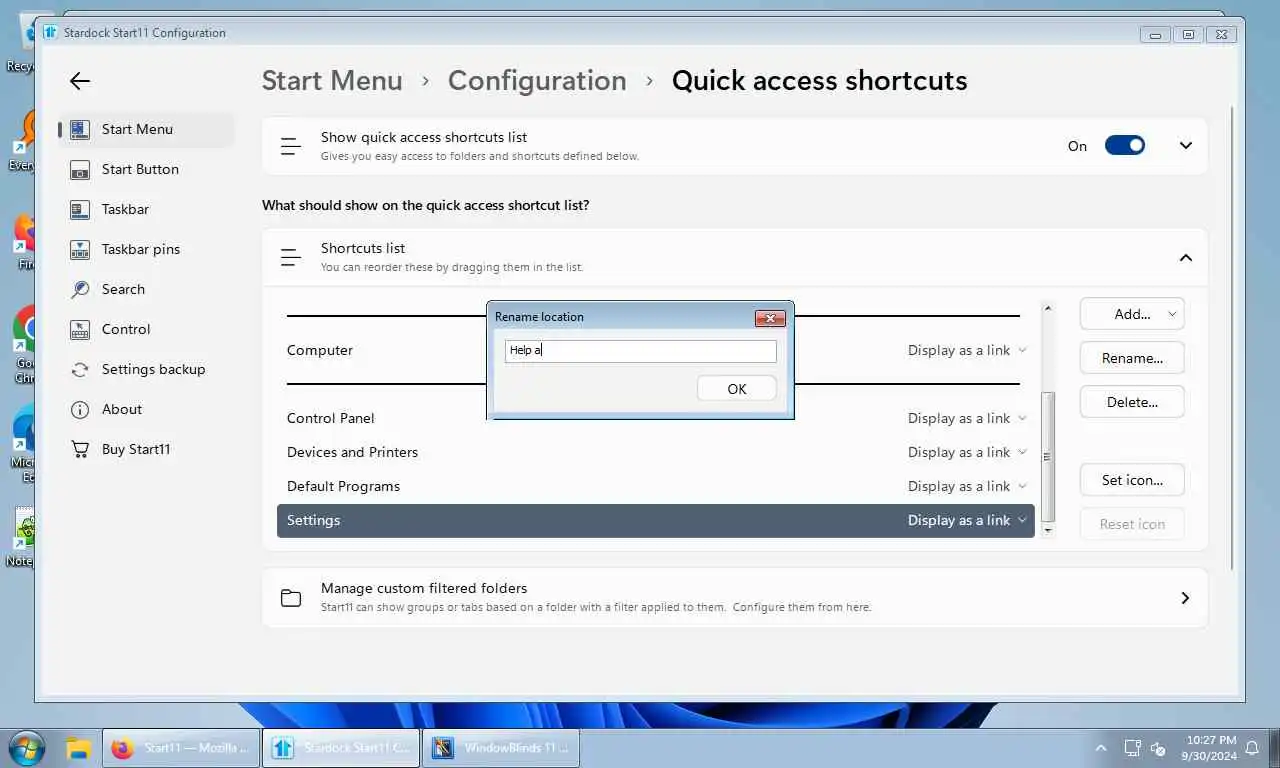Open Buy Start11 in the sidebar
This screenshot has width=1280, height=768.
coord(147,449)
